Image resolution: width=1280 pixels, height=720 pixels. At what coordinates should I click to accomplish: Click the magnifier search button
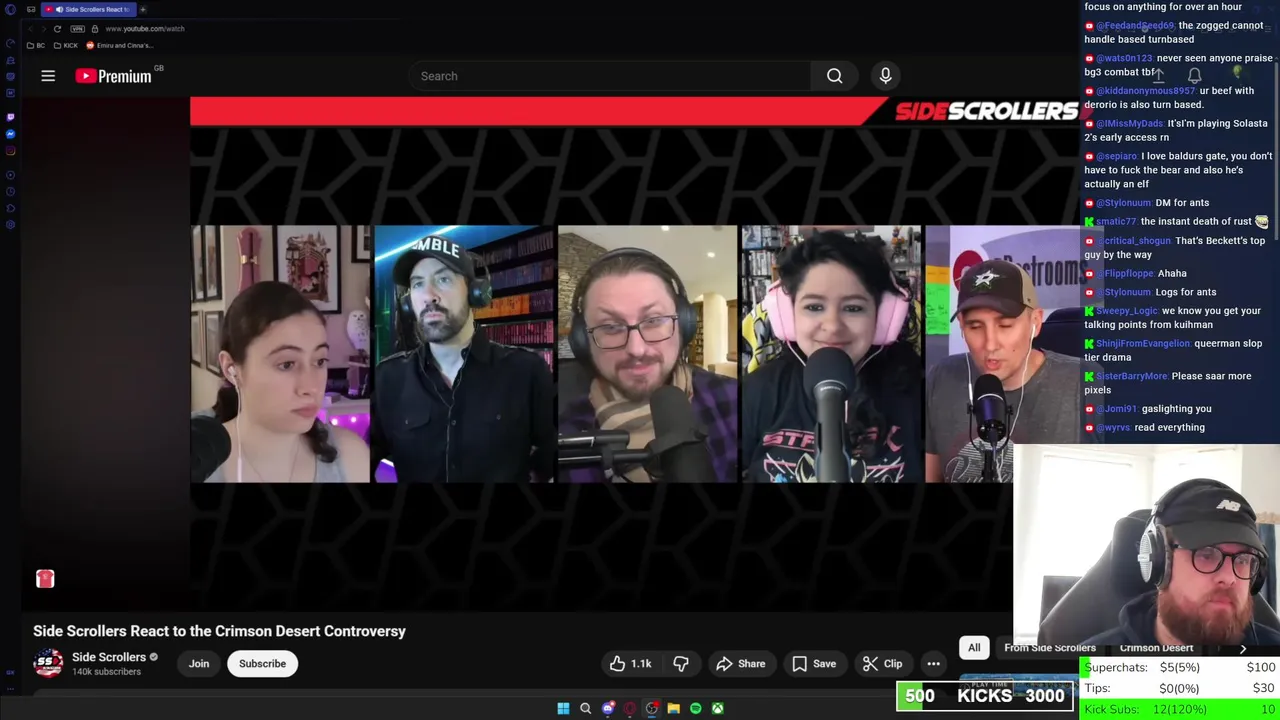coord(834,76)
